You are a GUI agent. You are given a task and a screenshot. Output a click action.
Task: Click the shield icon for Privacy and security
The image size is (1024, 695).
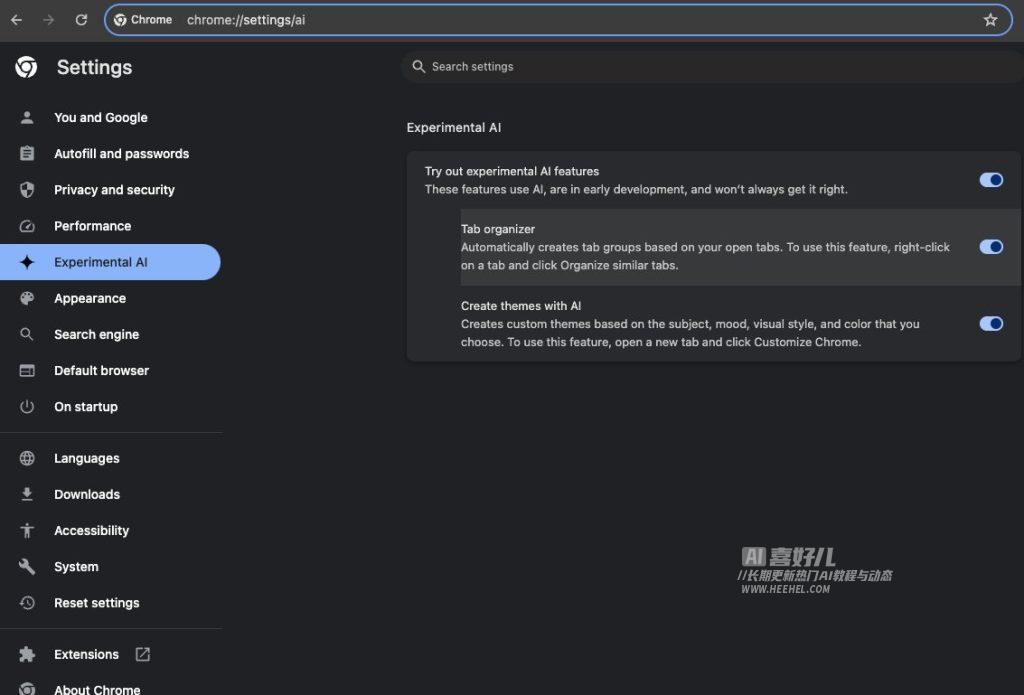coord(27,189)
